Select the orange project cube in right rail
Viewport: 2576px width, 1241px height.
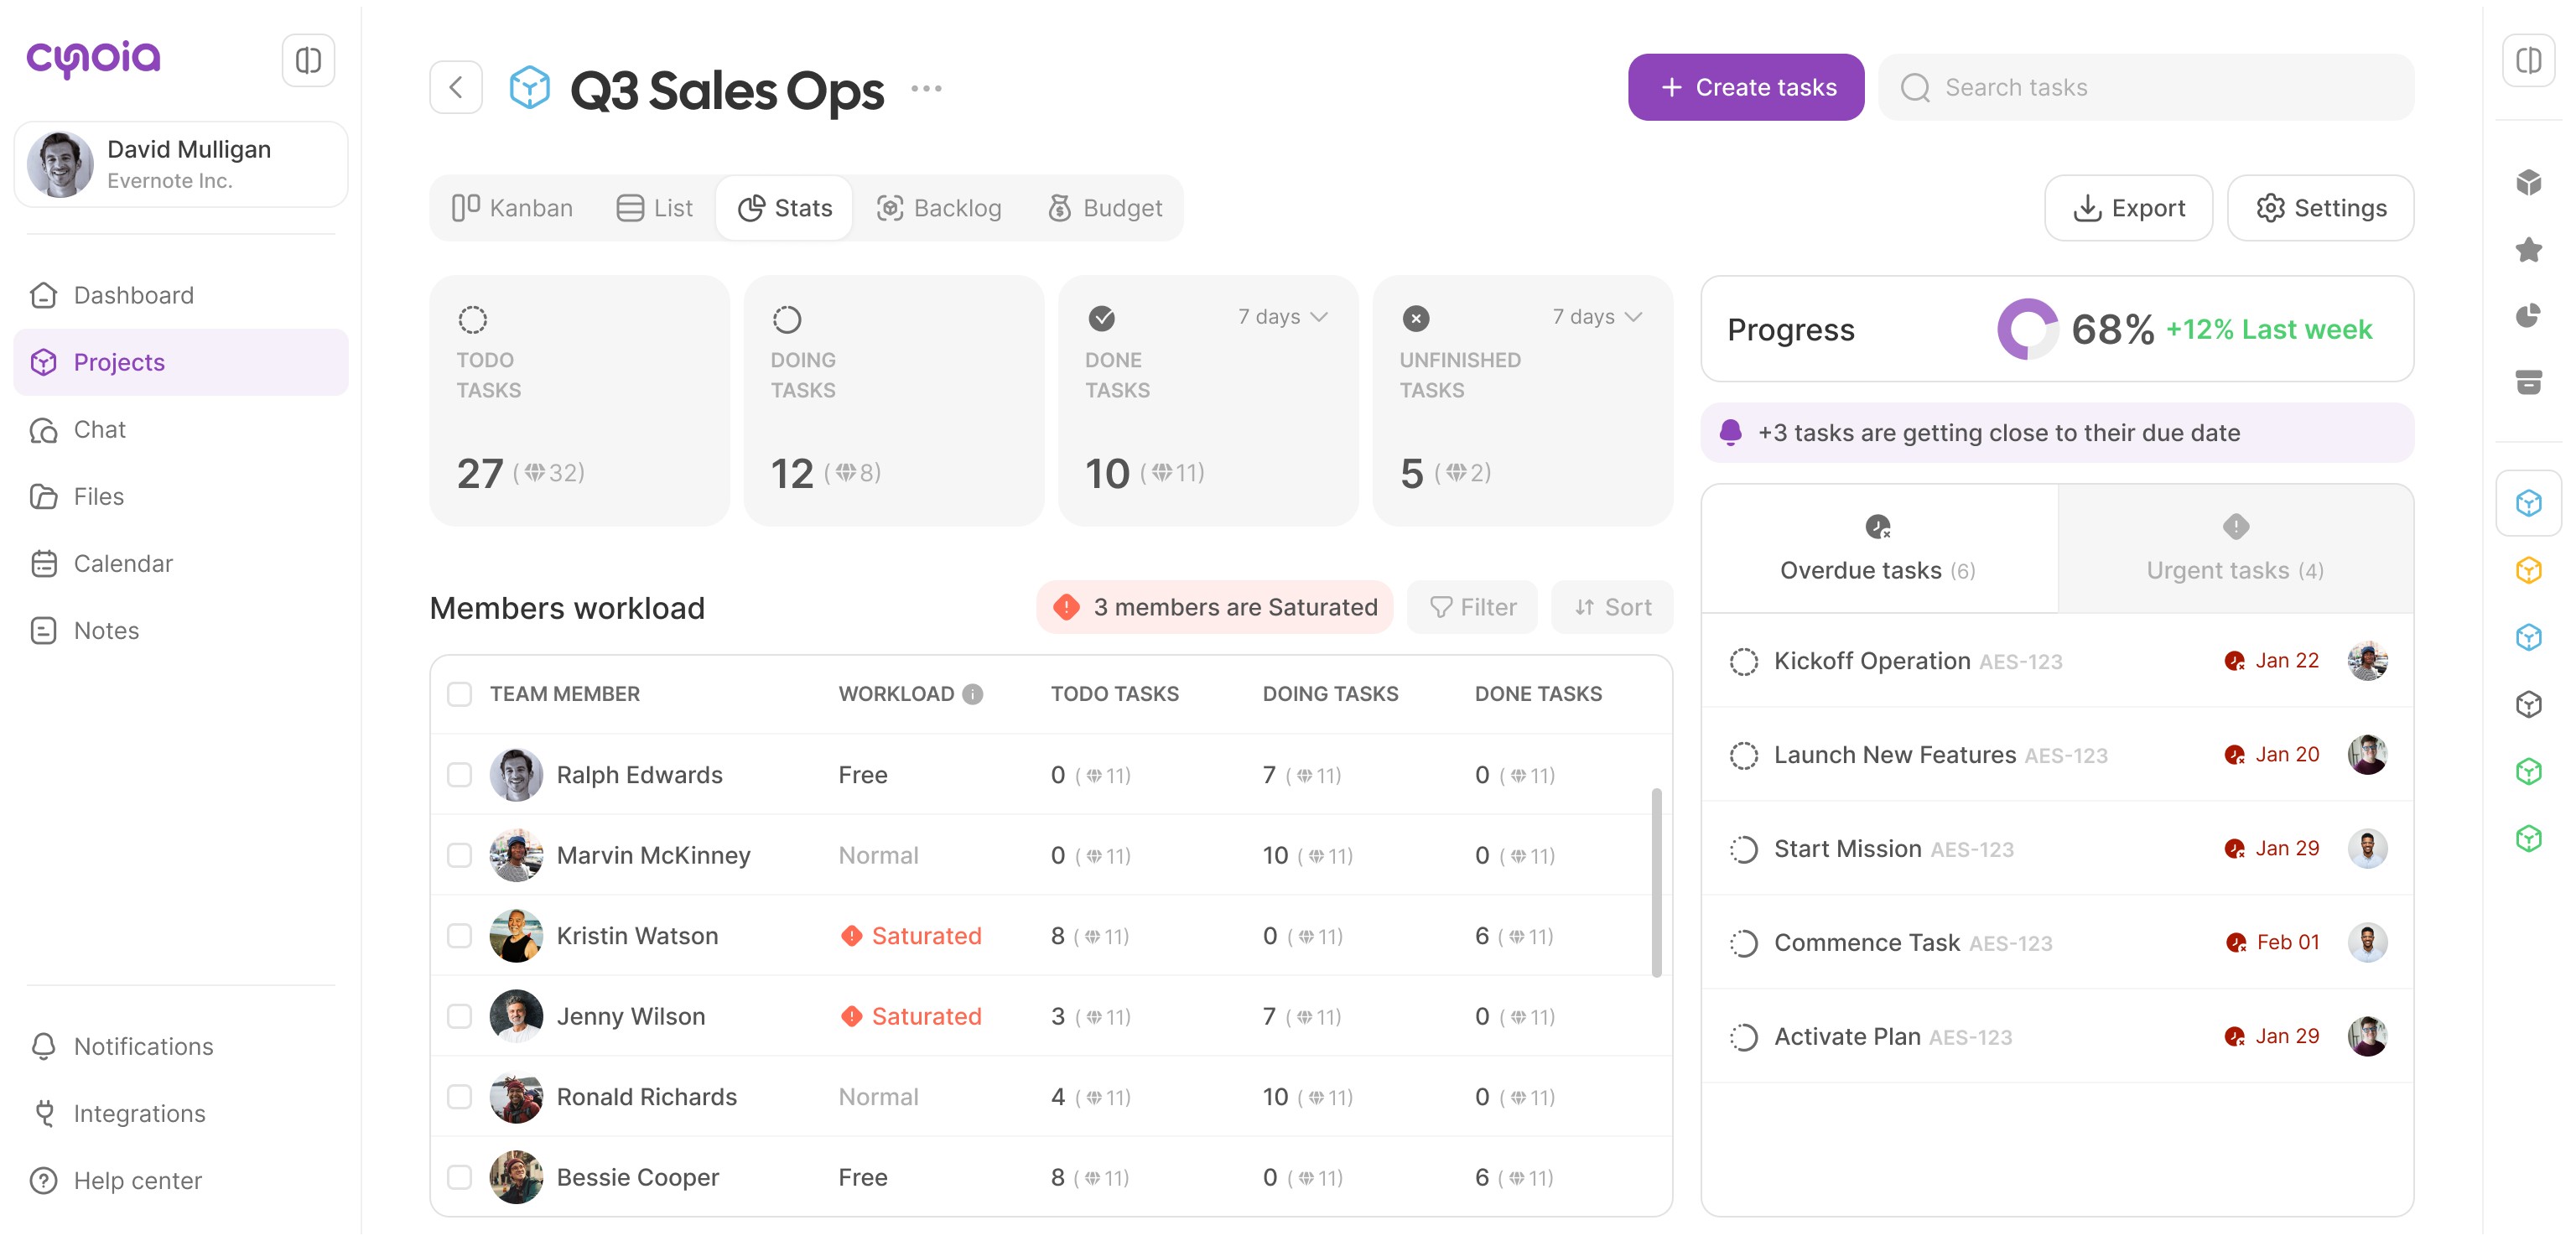click(2528, 570)
